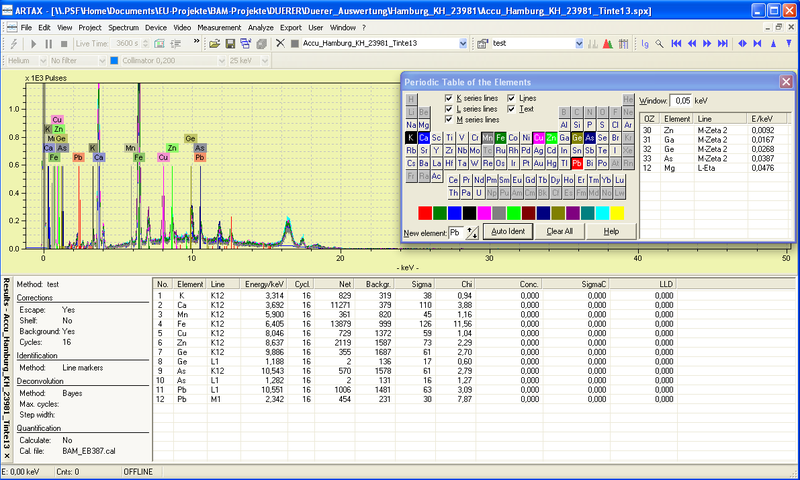Click the New element up/down stepper
The height and width of the screenshot is (480, 800).
472,233
